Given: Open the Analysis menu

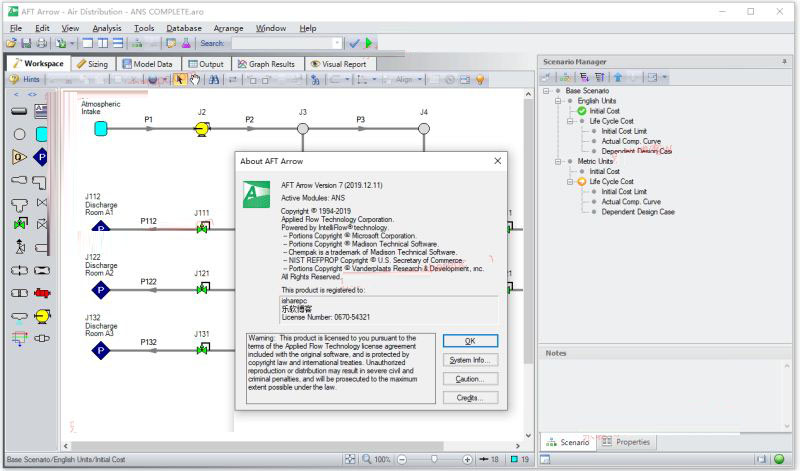Looking at the screenshot, I should click(x=107, y=28).
